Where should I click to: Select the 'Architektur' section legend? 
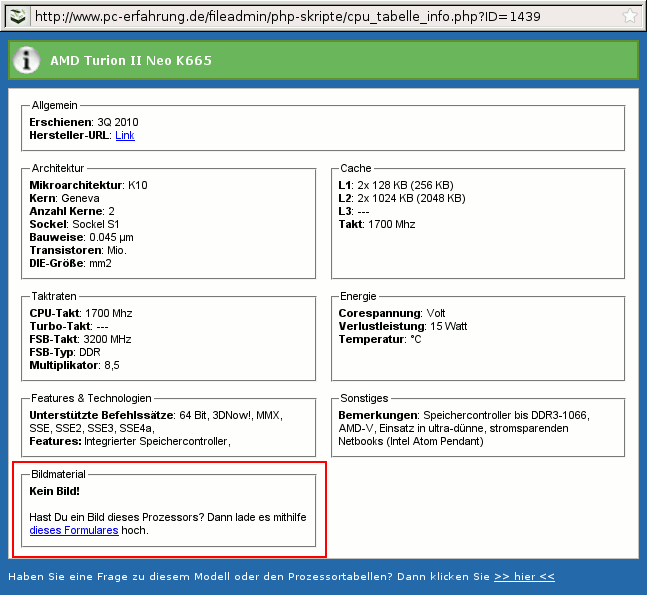point(58,168)
